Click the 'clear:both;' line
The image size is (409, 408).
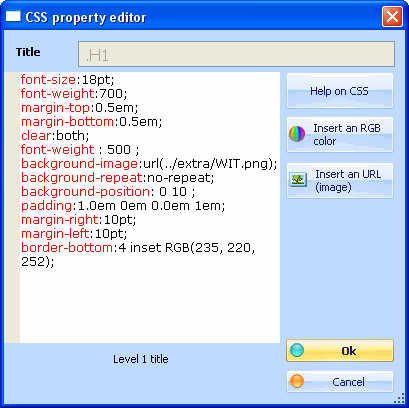coord(55,136)
